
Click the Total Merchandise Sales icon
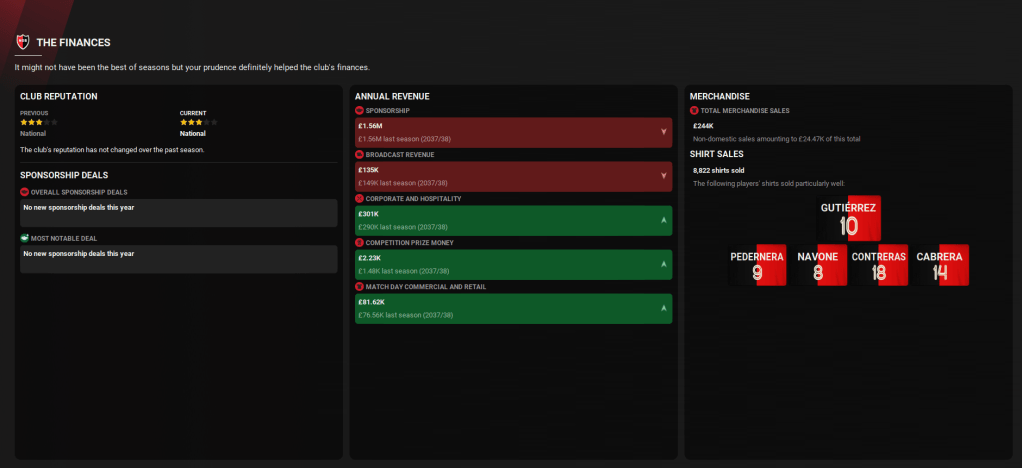(x=694, y=110)
